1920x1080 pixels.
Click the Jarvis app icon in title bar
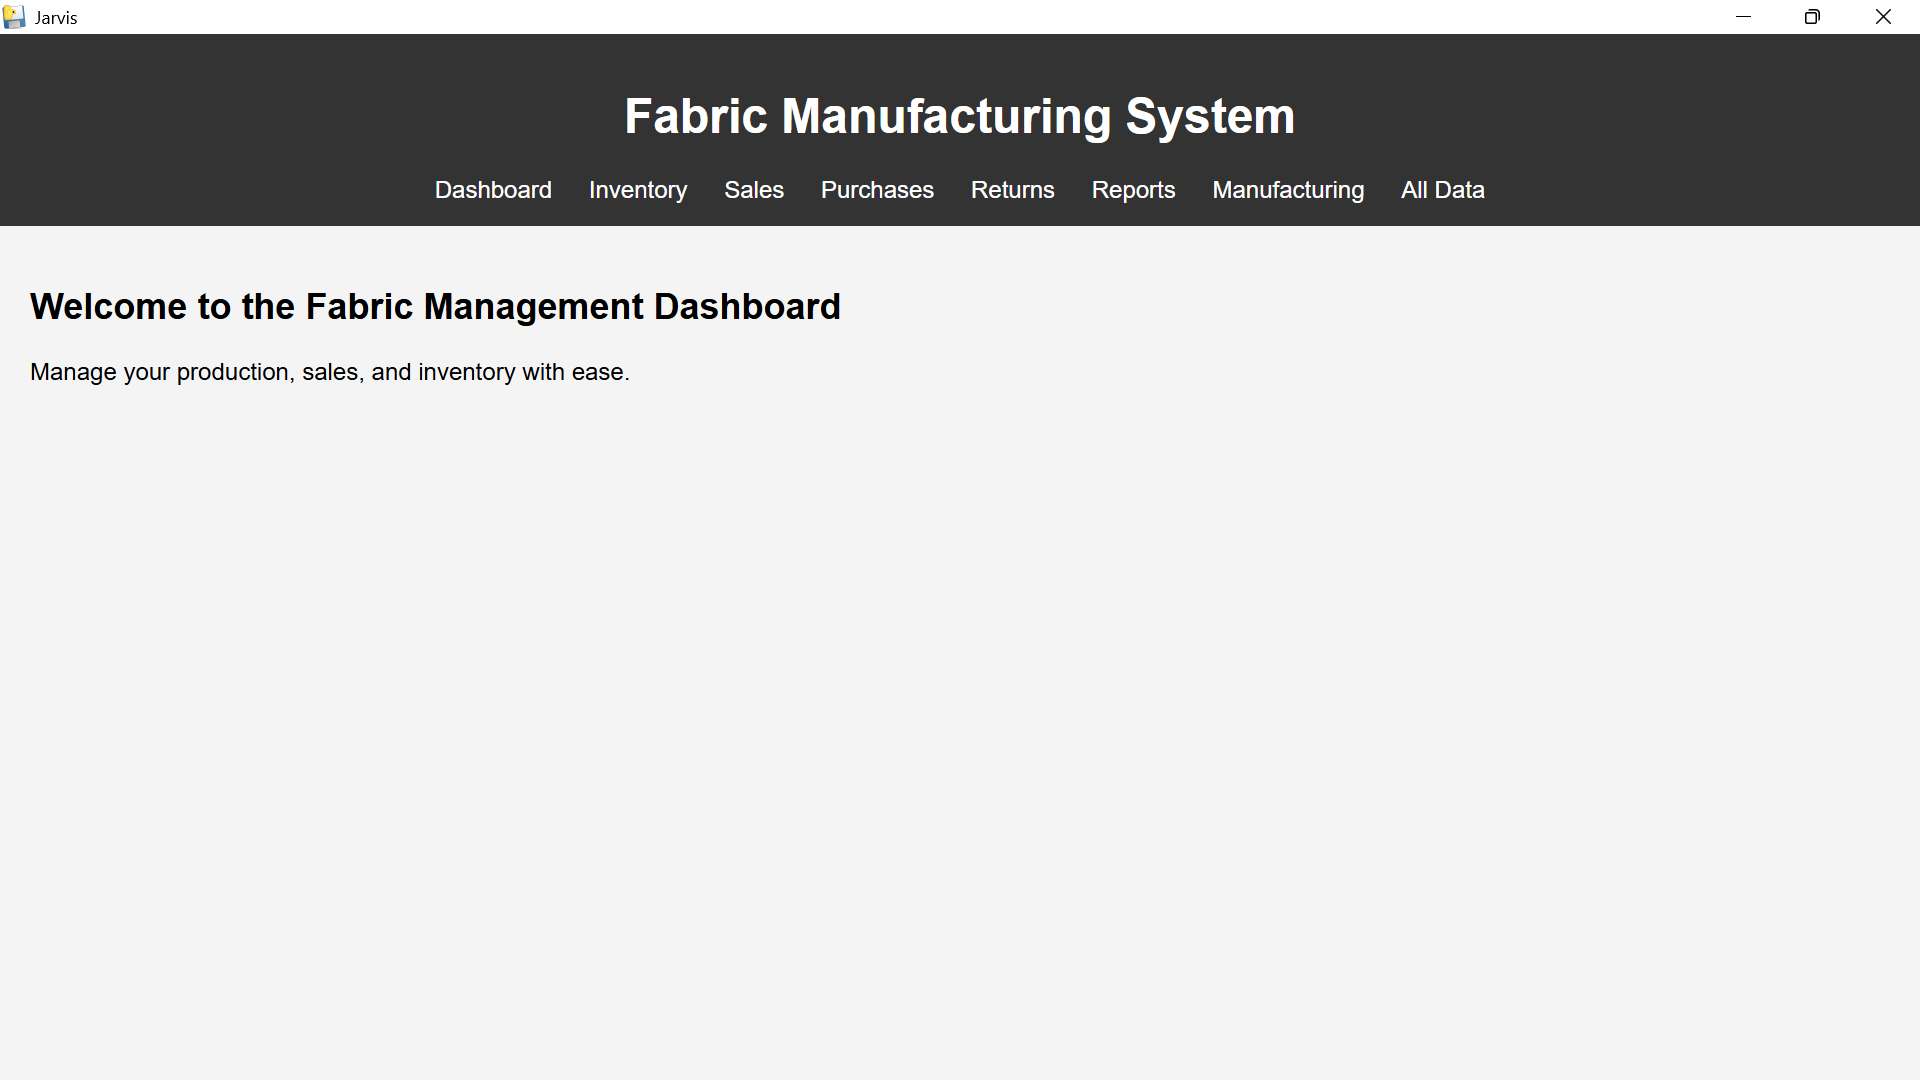tap(14, 17)
